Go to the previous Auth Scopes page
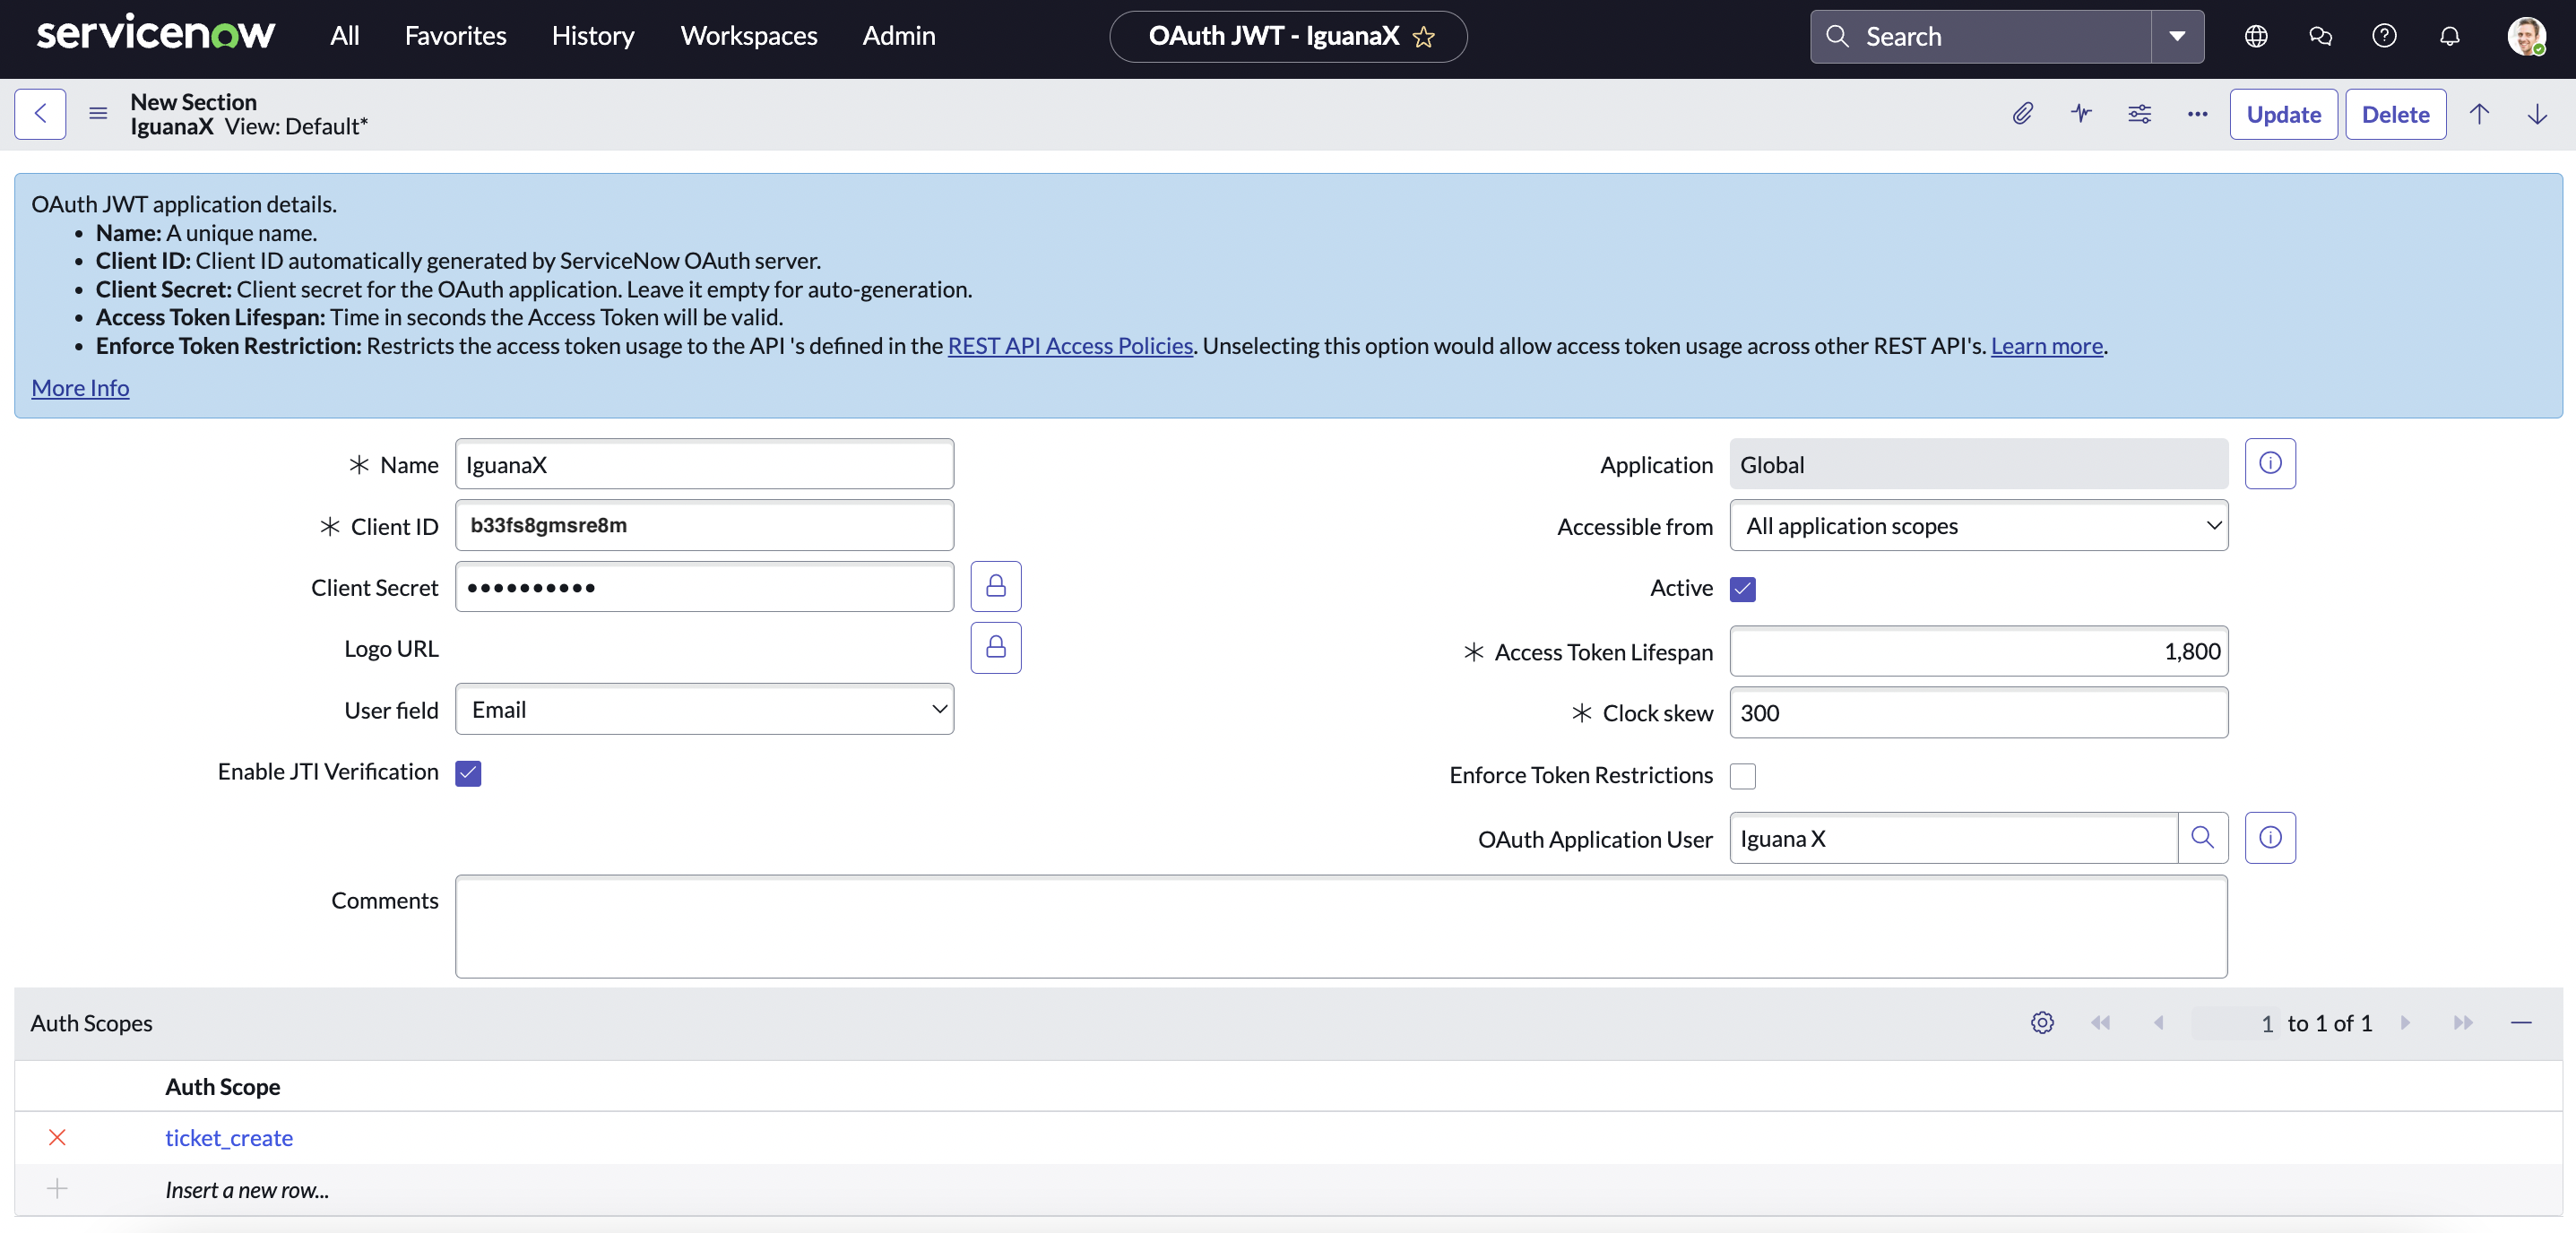 (x=2158, y=1023)
